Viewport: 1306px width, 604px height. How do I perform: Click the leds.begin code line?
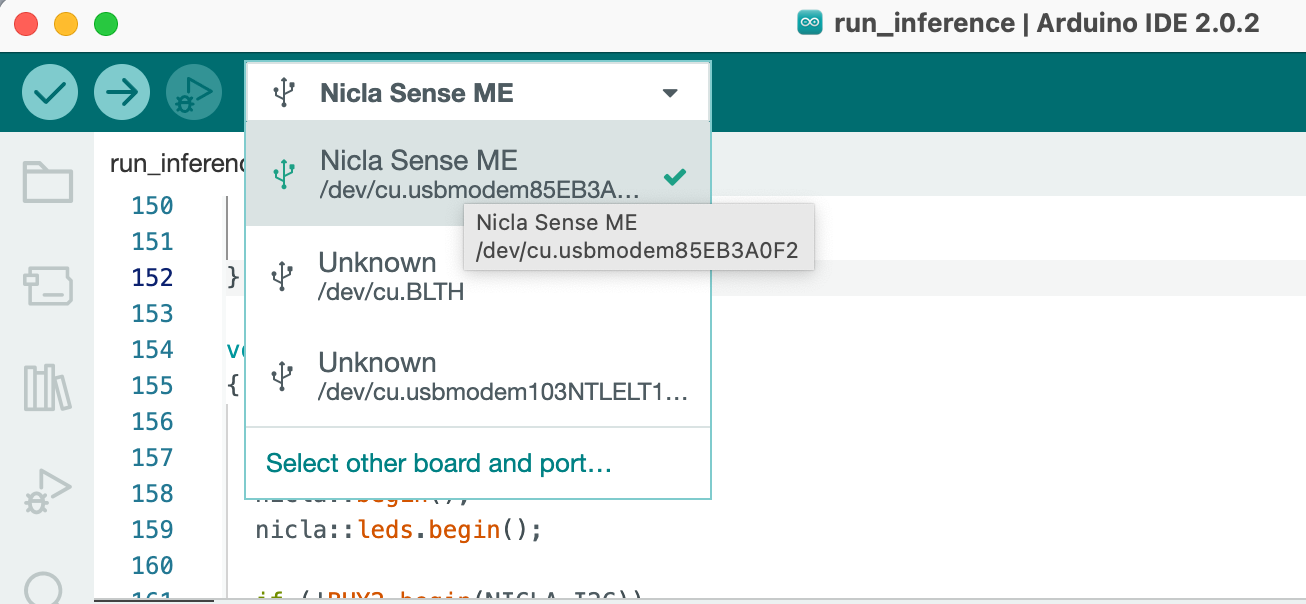coord(398,529)
